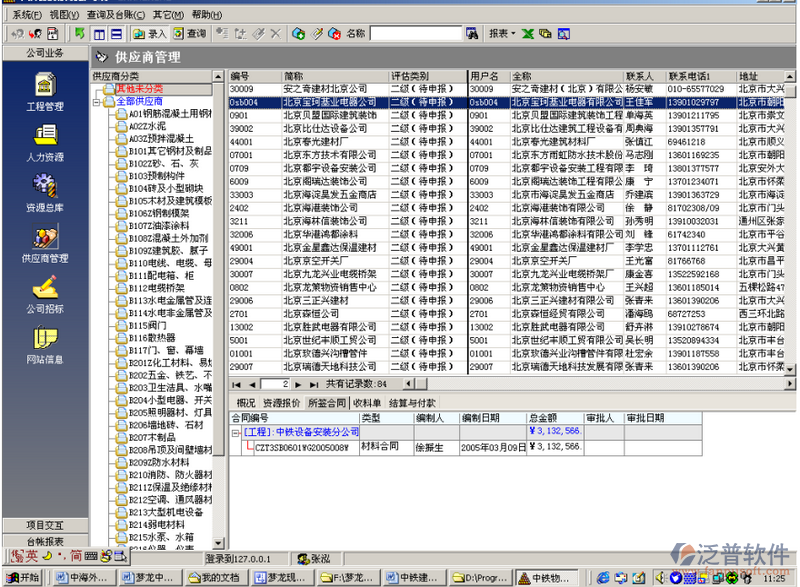The image size is (800, 587).
Task: Click the Excel export toolbar icon
Action: pos(526,34)
